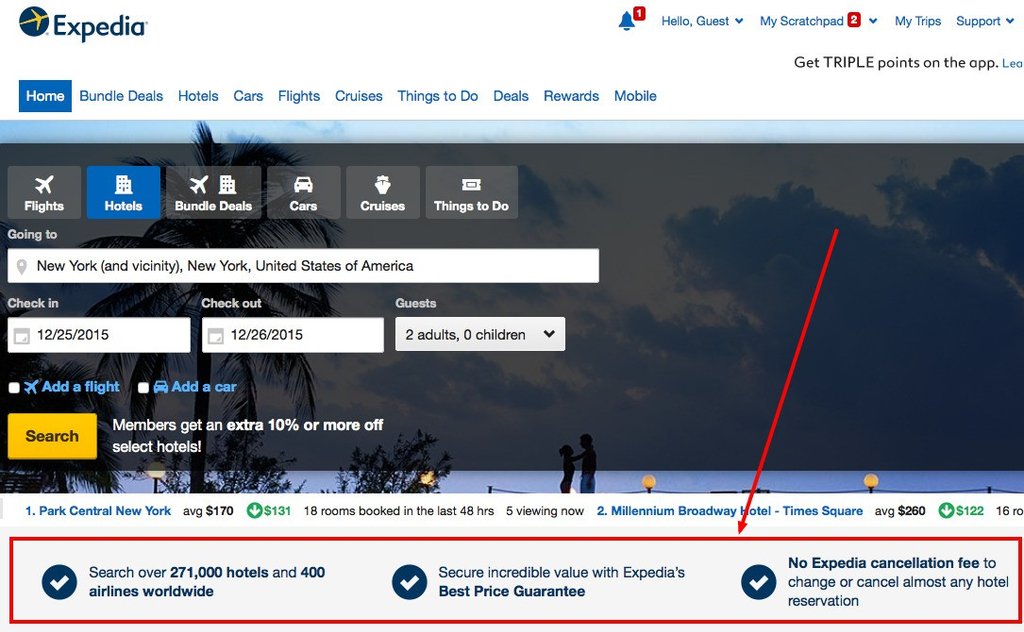The height and width of the screenshot is (632, 1024).
Task: Click the check-out date field
Action: click(292, 334)
